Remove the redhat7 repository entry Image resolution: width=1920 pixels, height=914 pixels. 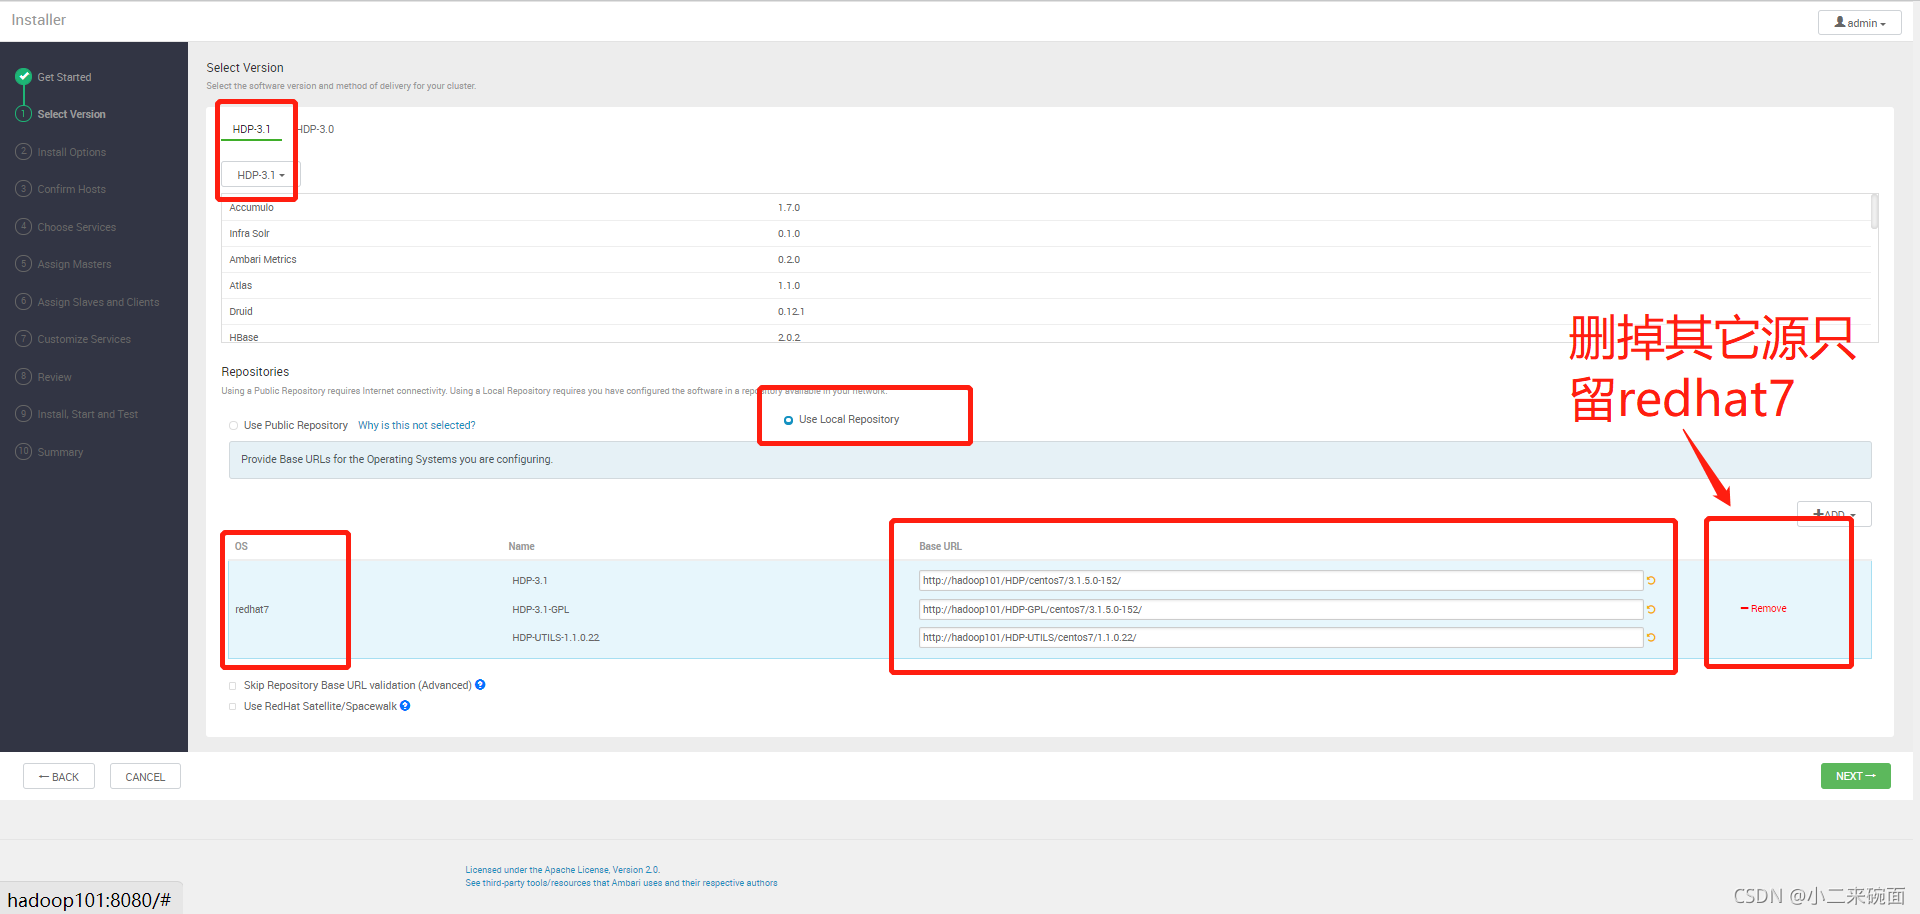tap(1763, 609)
